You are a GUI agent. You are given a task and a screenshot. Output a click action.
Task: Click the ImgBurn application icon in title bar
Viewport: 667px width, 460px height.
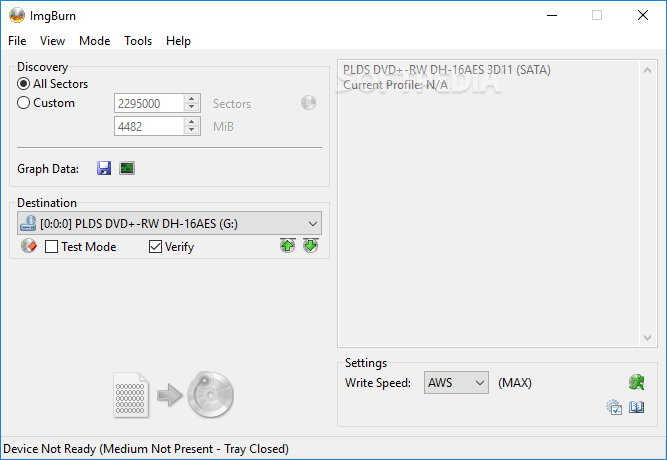17,15
